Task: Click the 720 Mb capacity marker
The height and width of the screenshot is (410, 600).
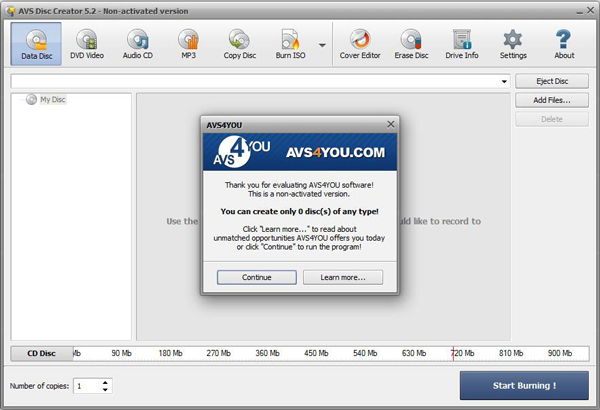Action: [463, 353]
